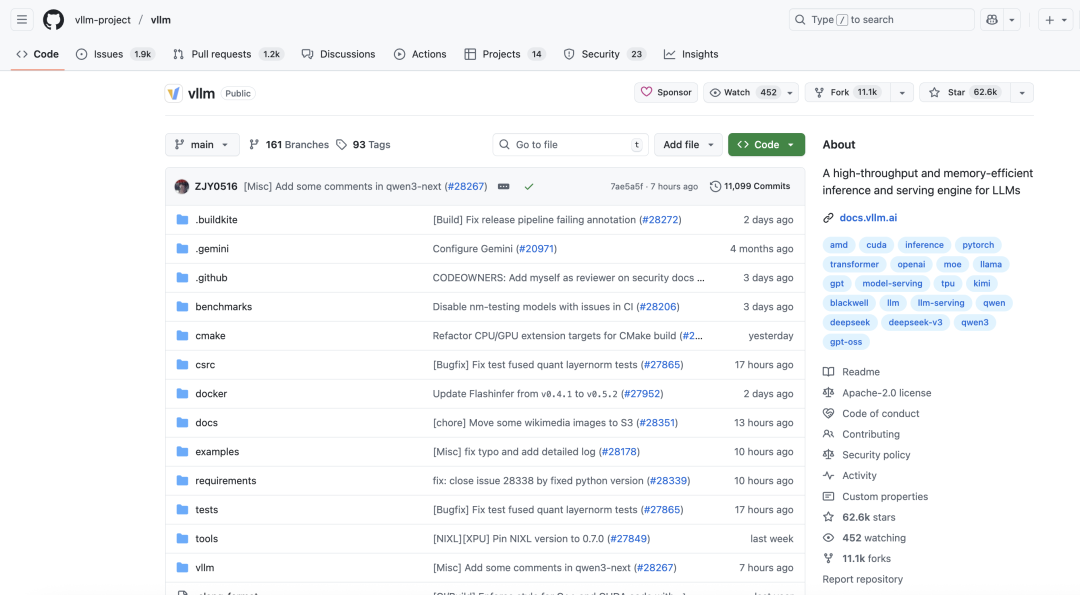Open the Fork dropdown arrow
The height and width of the screenshot is (595, 1080).
coord(902,92)
